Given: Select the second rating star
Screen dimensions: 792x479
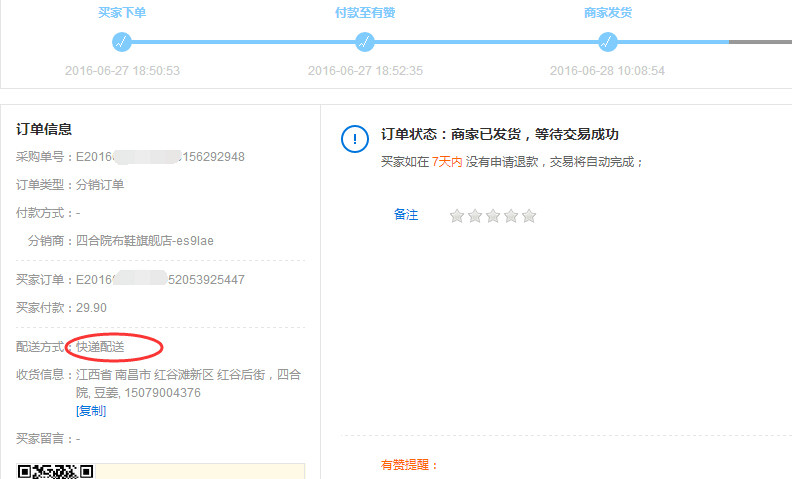Looking at the screenshot, I should tap(475, 216).
